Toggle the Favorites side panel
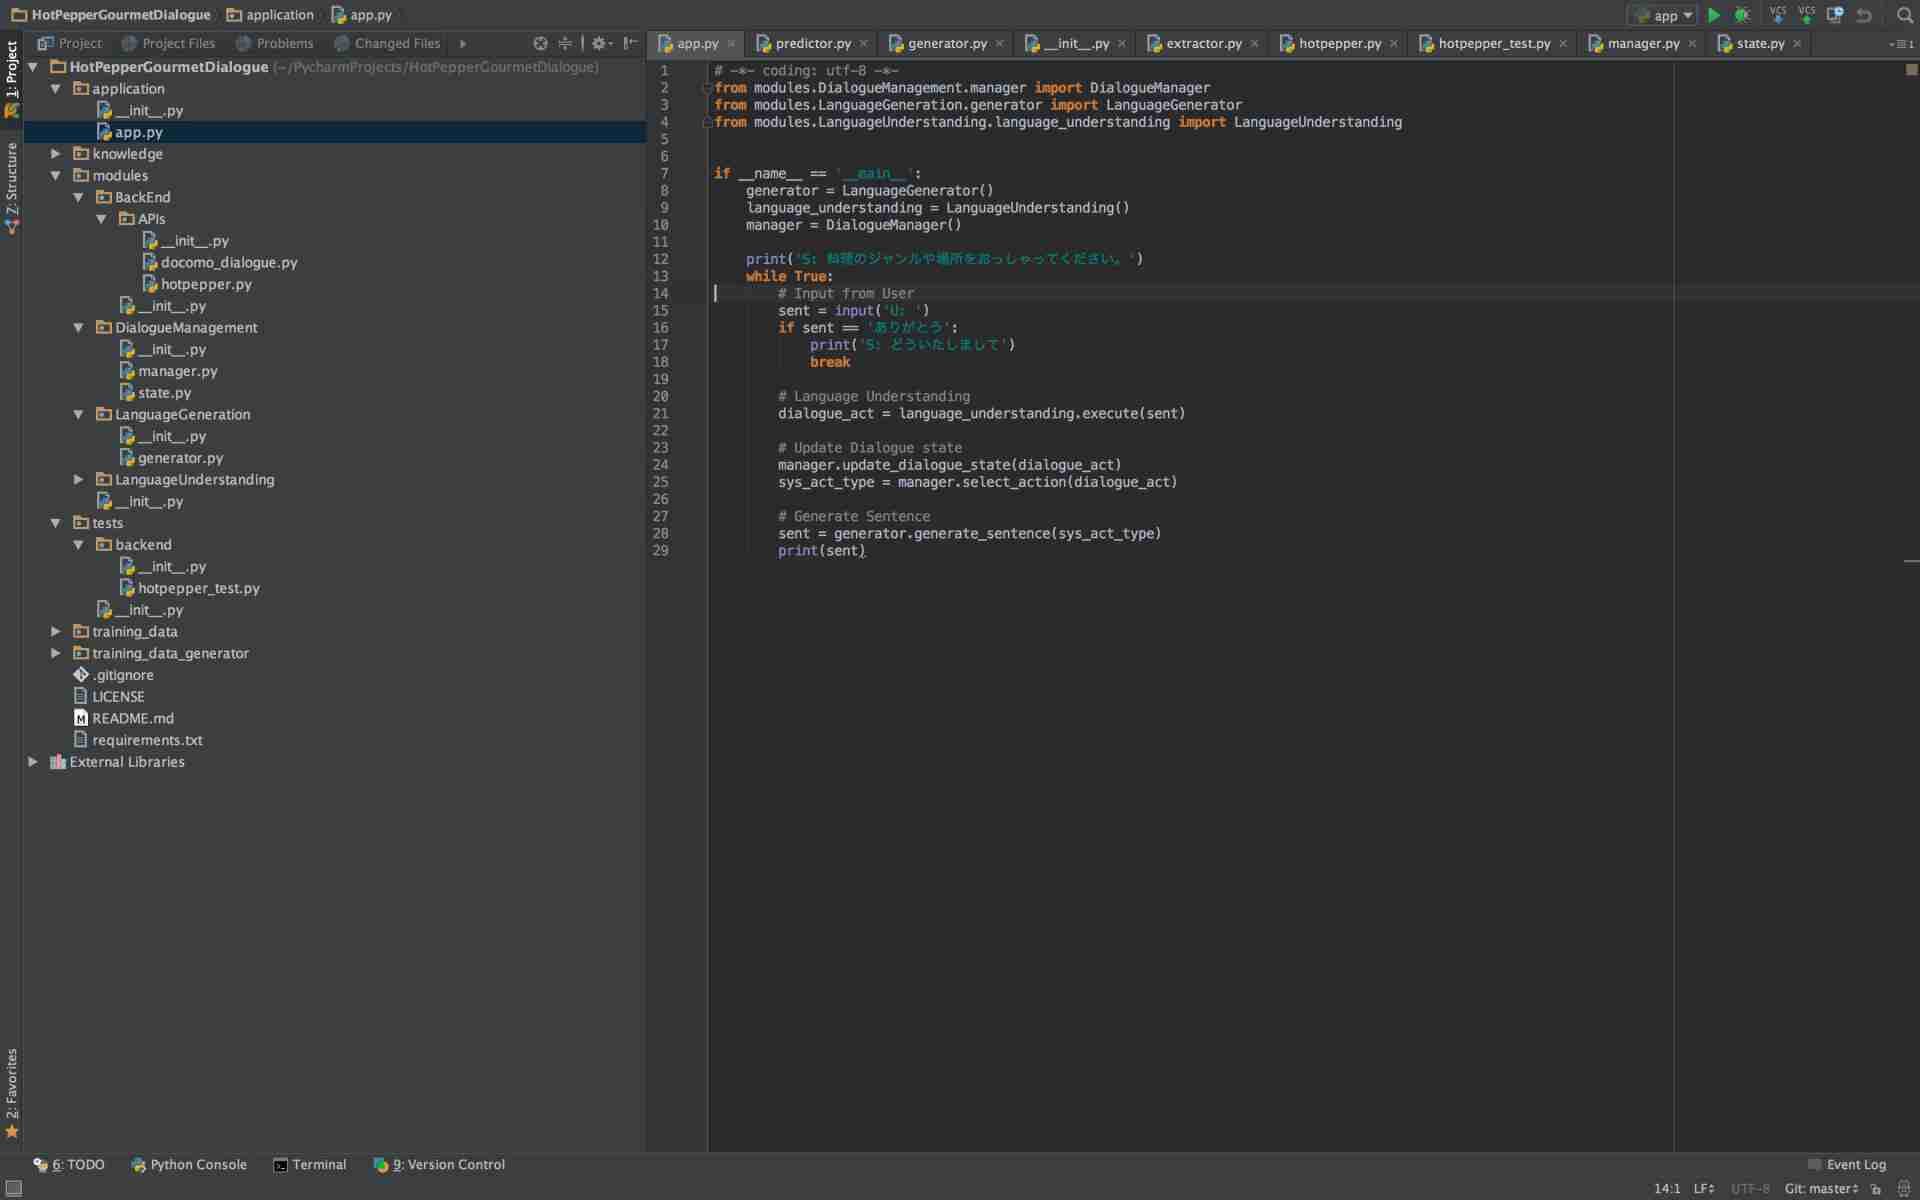Viewport: 1920px width, 1200px height. click(12, 1090)
